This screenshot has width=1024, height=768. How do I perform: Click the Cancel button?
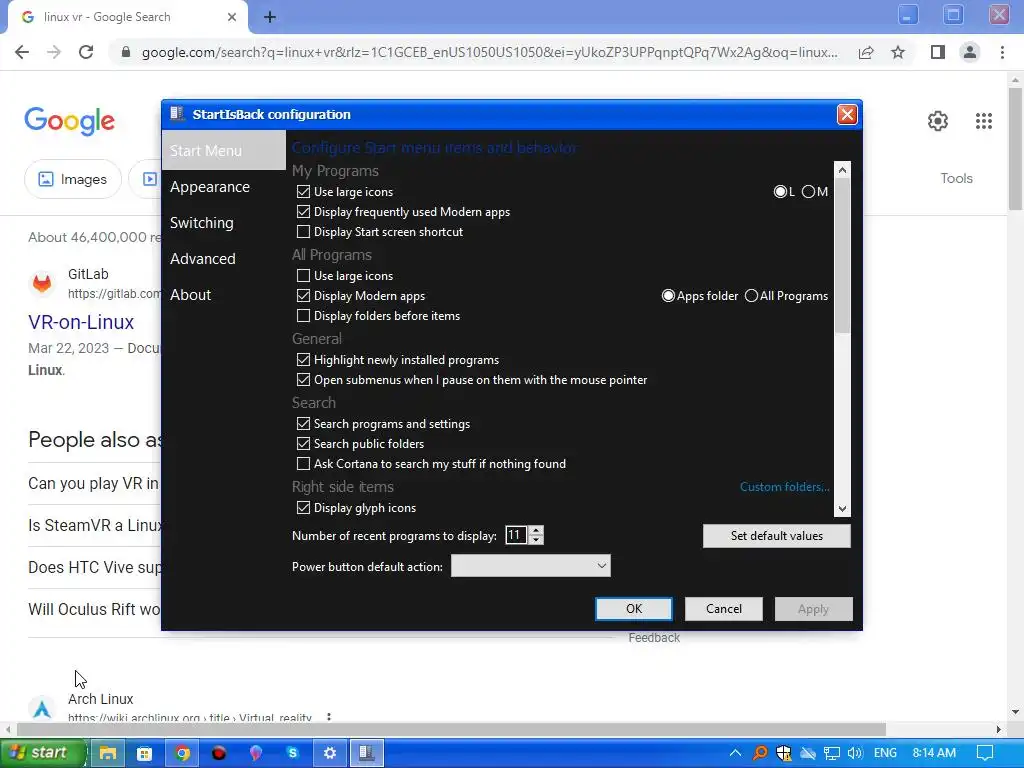[724, 609]
